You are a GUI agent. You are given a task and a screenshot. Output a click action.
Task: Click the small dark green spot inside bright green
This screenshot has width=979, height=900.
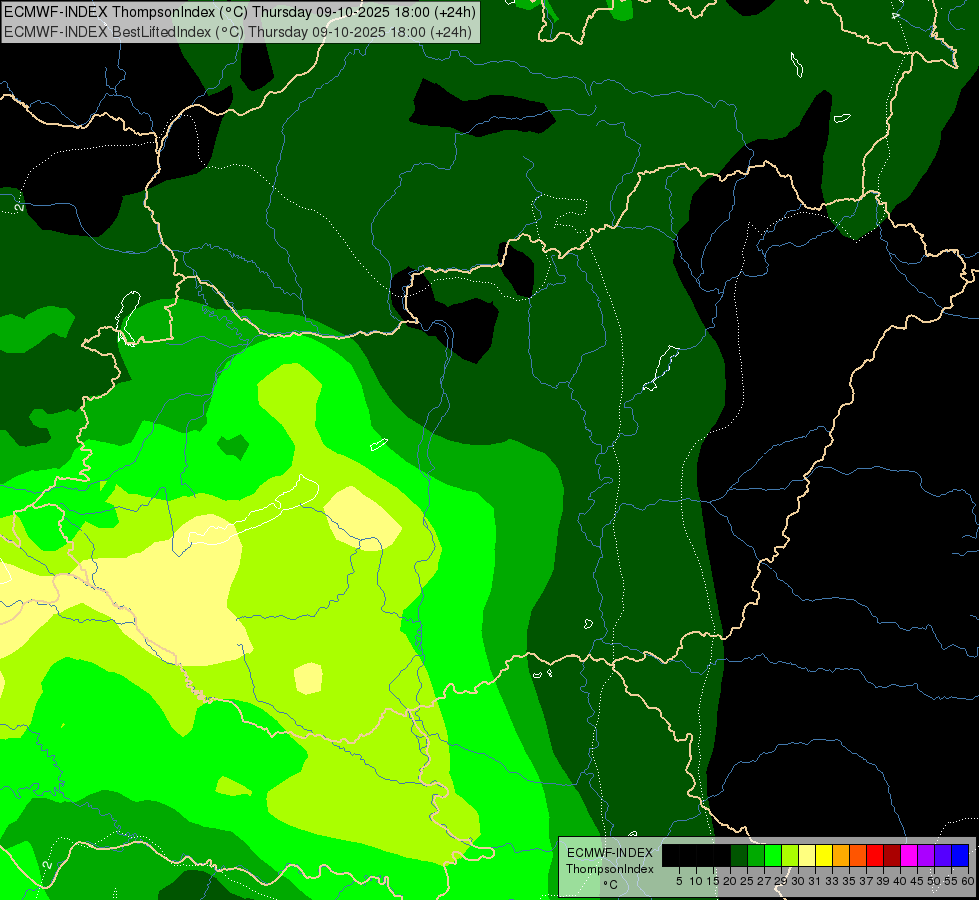(x=233, y=446)
